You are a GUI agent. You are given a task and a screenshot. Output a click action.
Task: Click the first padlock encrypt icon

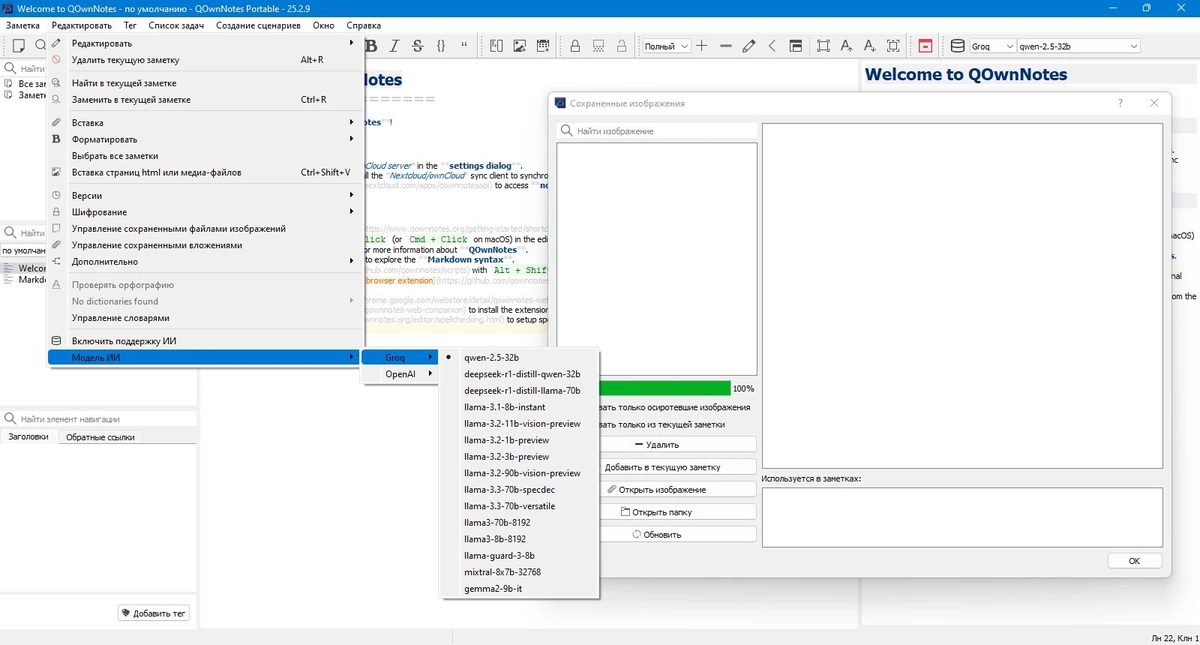pyautogui.click(x=575, y=45)
